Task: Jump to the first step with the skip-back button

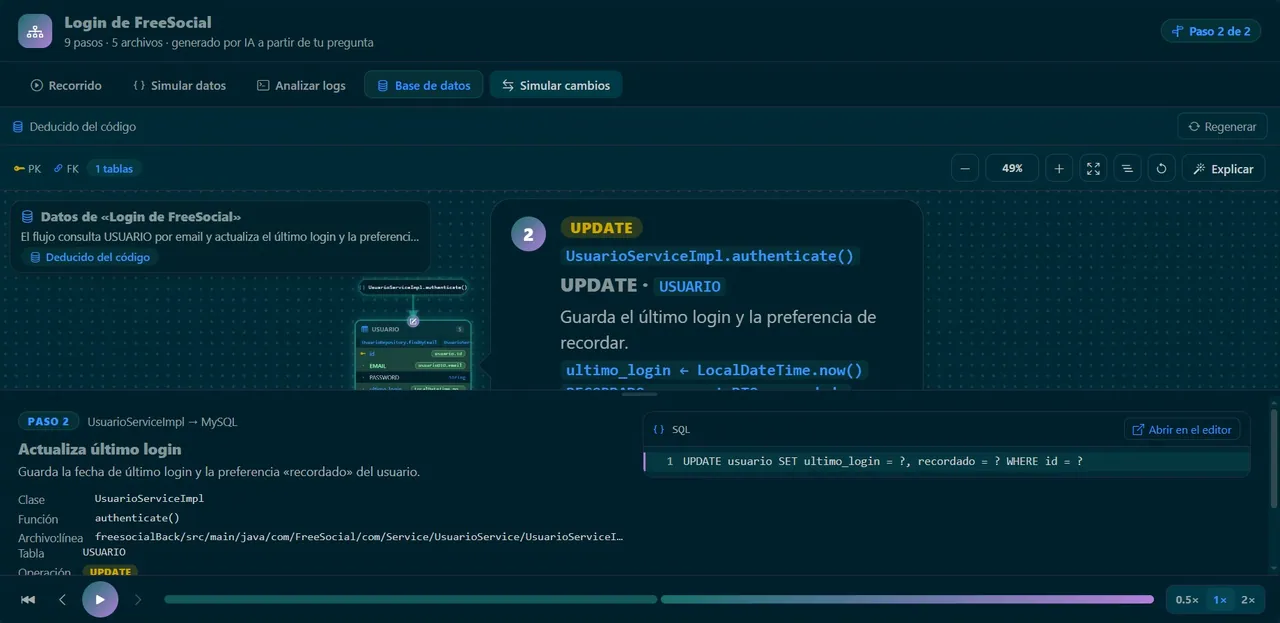Action: (x=28, y=599)
